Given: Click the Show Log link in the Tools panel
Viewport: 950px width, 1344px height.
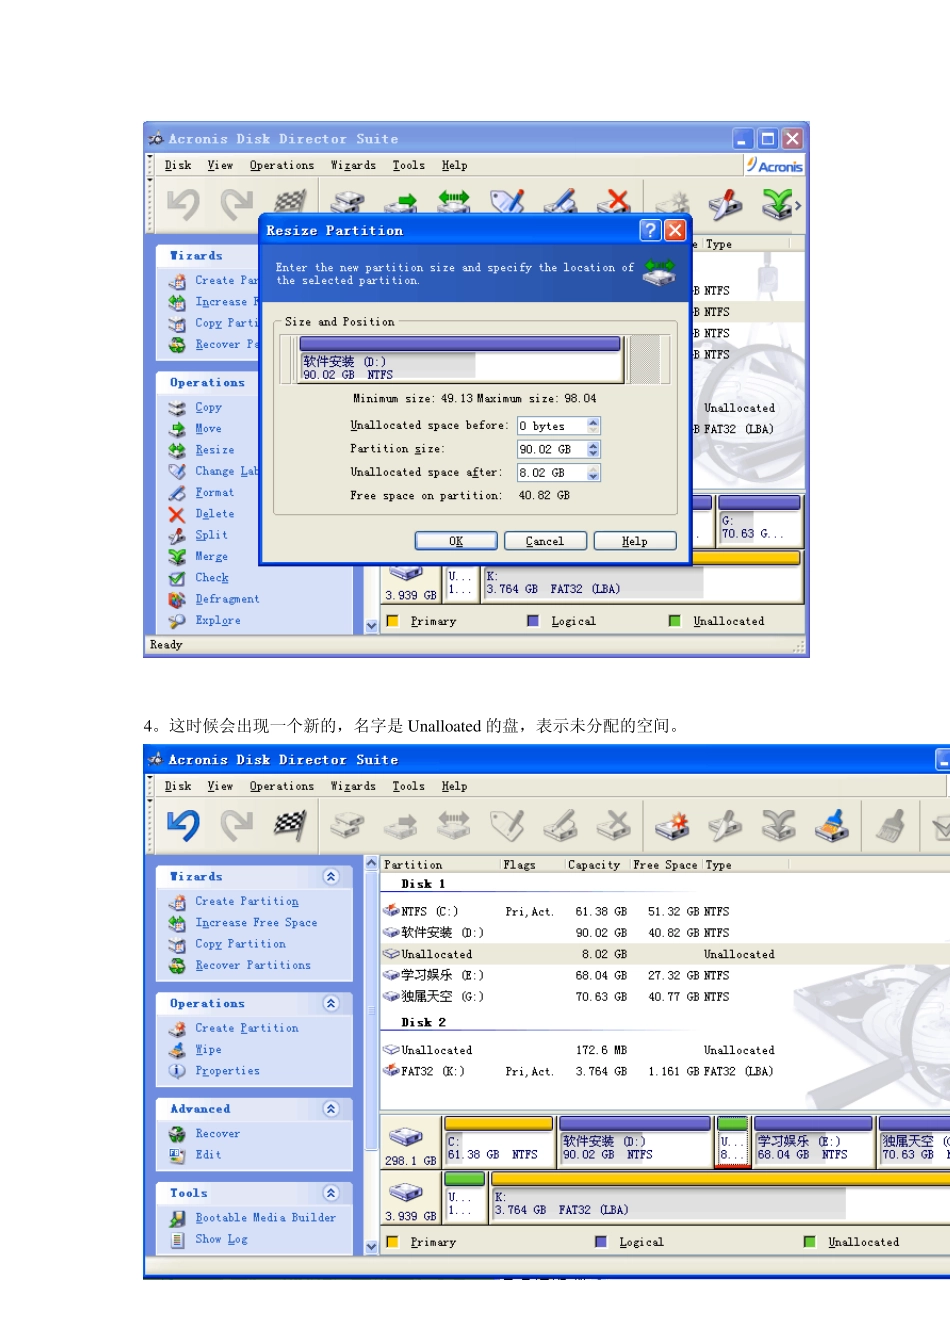Looking at the screenshot, I should [221, 1239].
